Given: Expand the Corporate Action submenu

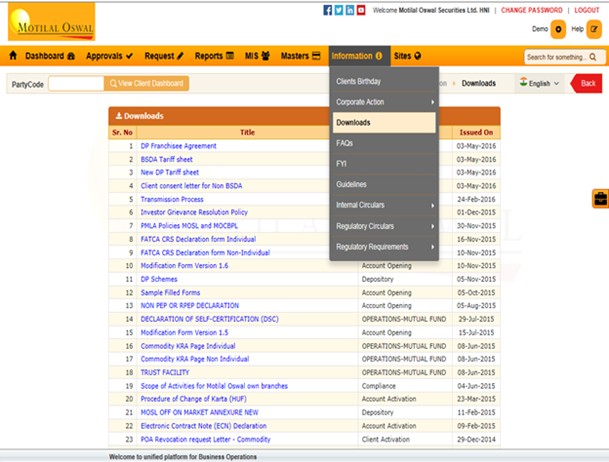Looking at the screenshot, I should click(x=384, y=102).
